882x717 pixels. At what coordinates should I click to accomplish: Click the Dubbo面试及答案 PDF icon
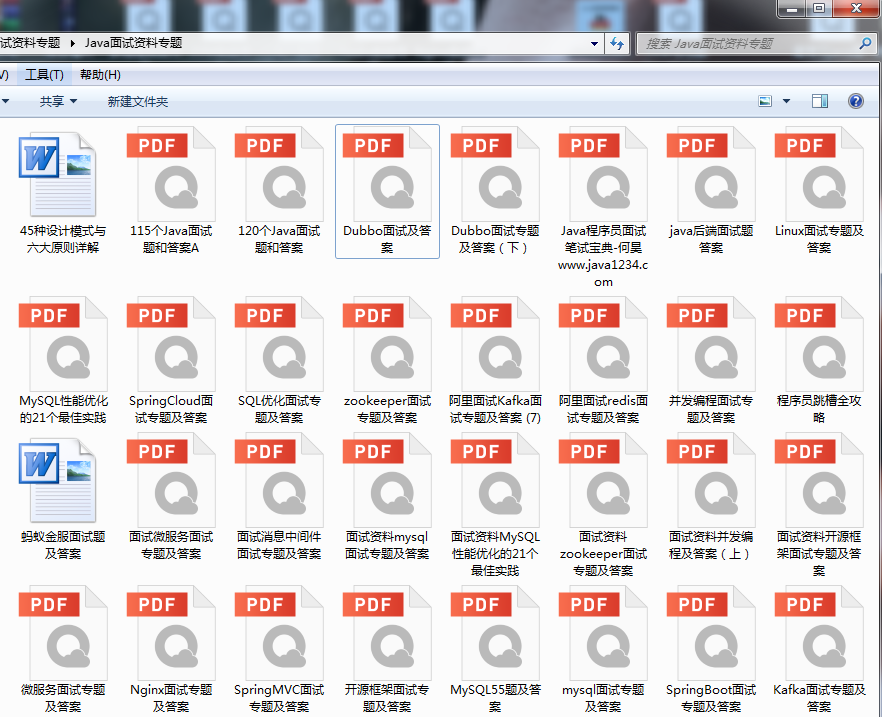pyautogui.click(x=387, y=174)
